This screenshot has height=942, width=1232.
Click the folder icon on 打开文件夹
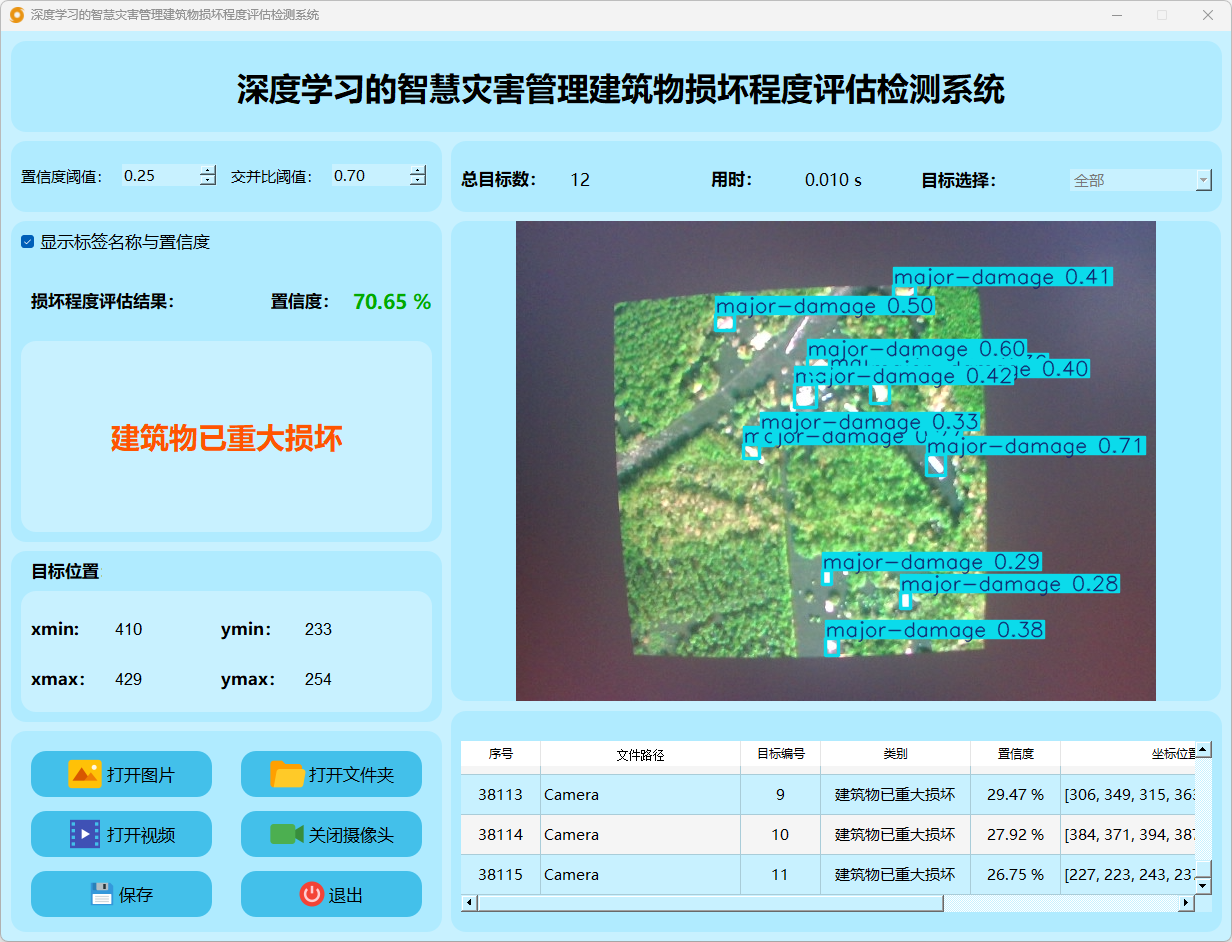pos(287,774)
